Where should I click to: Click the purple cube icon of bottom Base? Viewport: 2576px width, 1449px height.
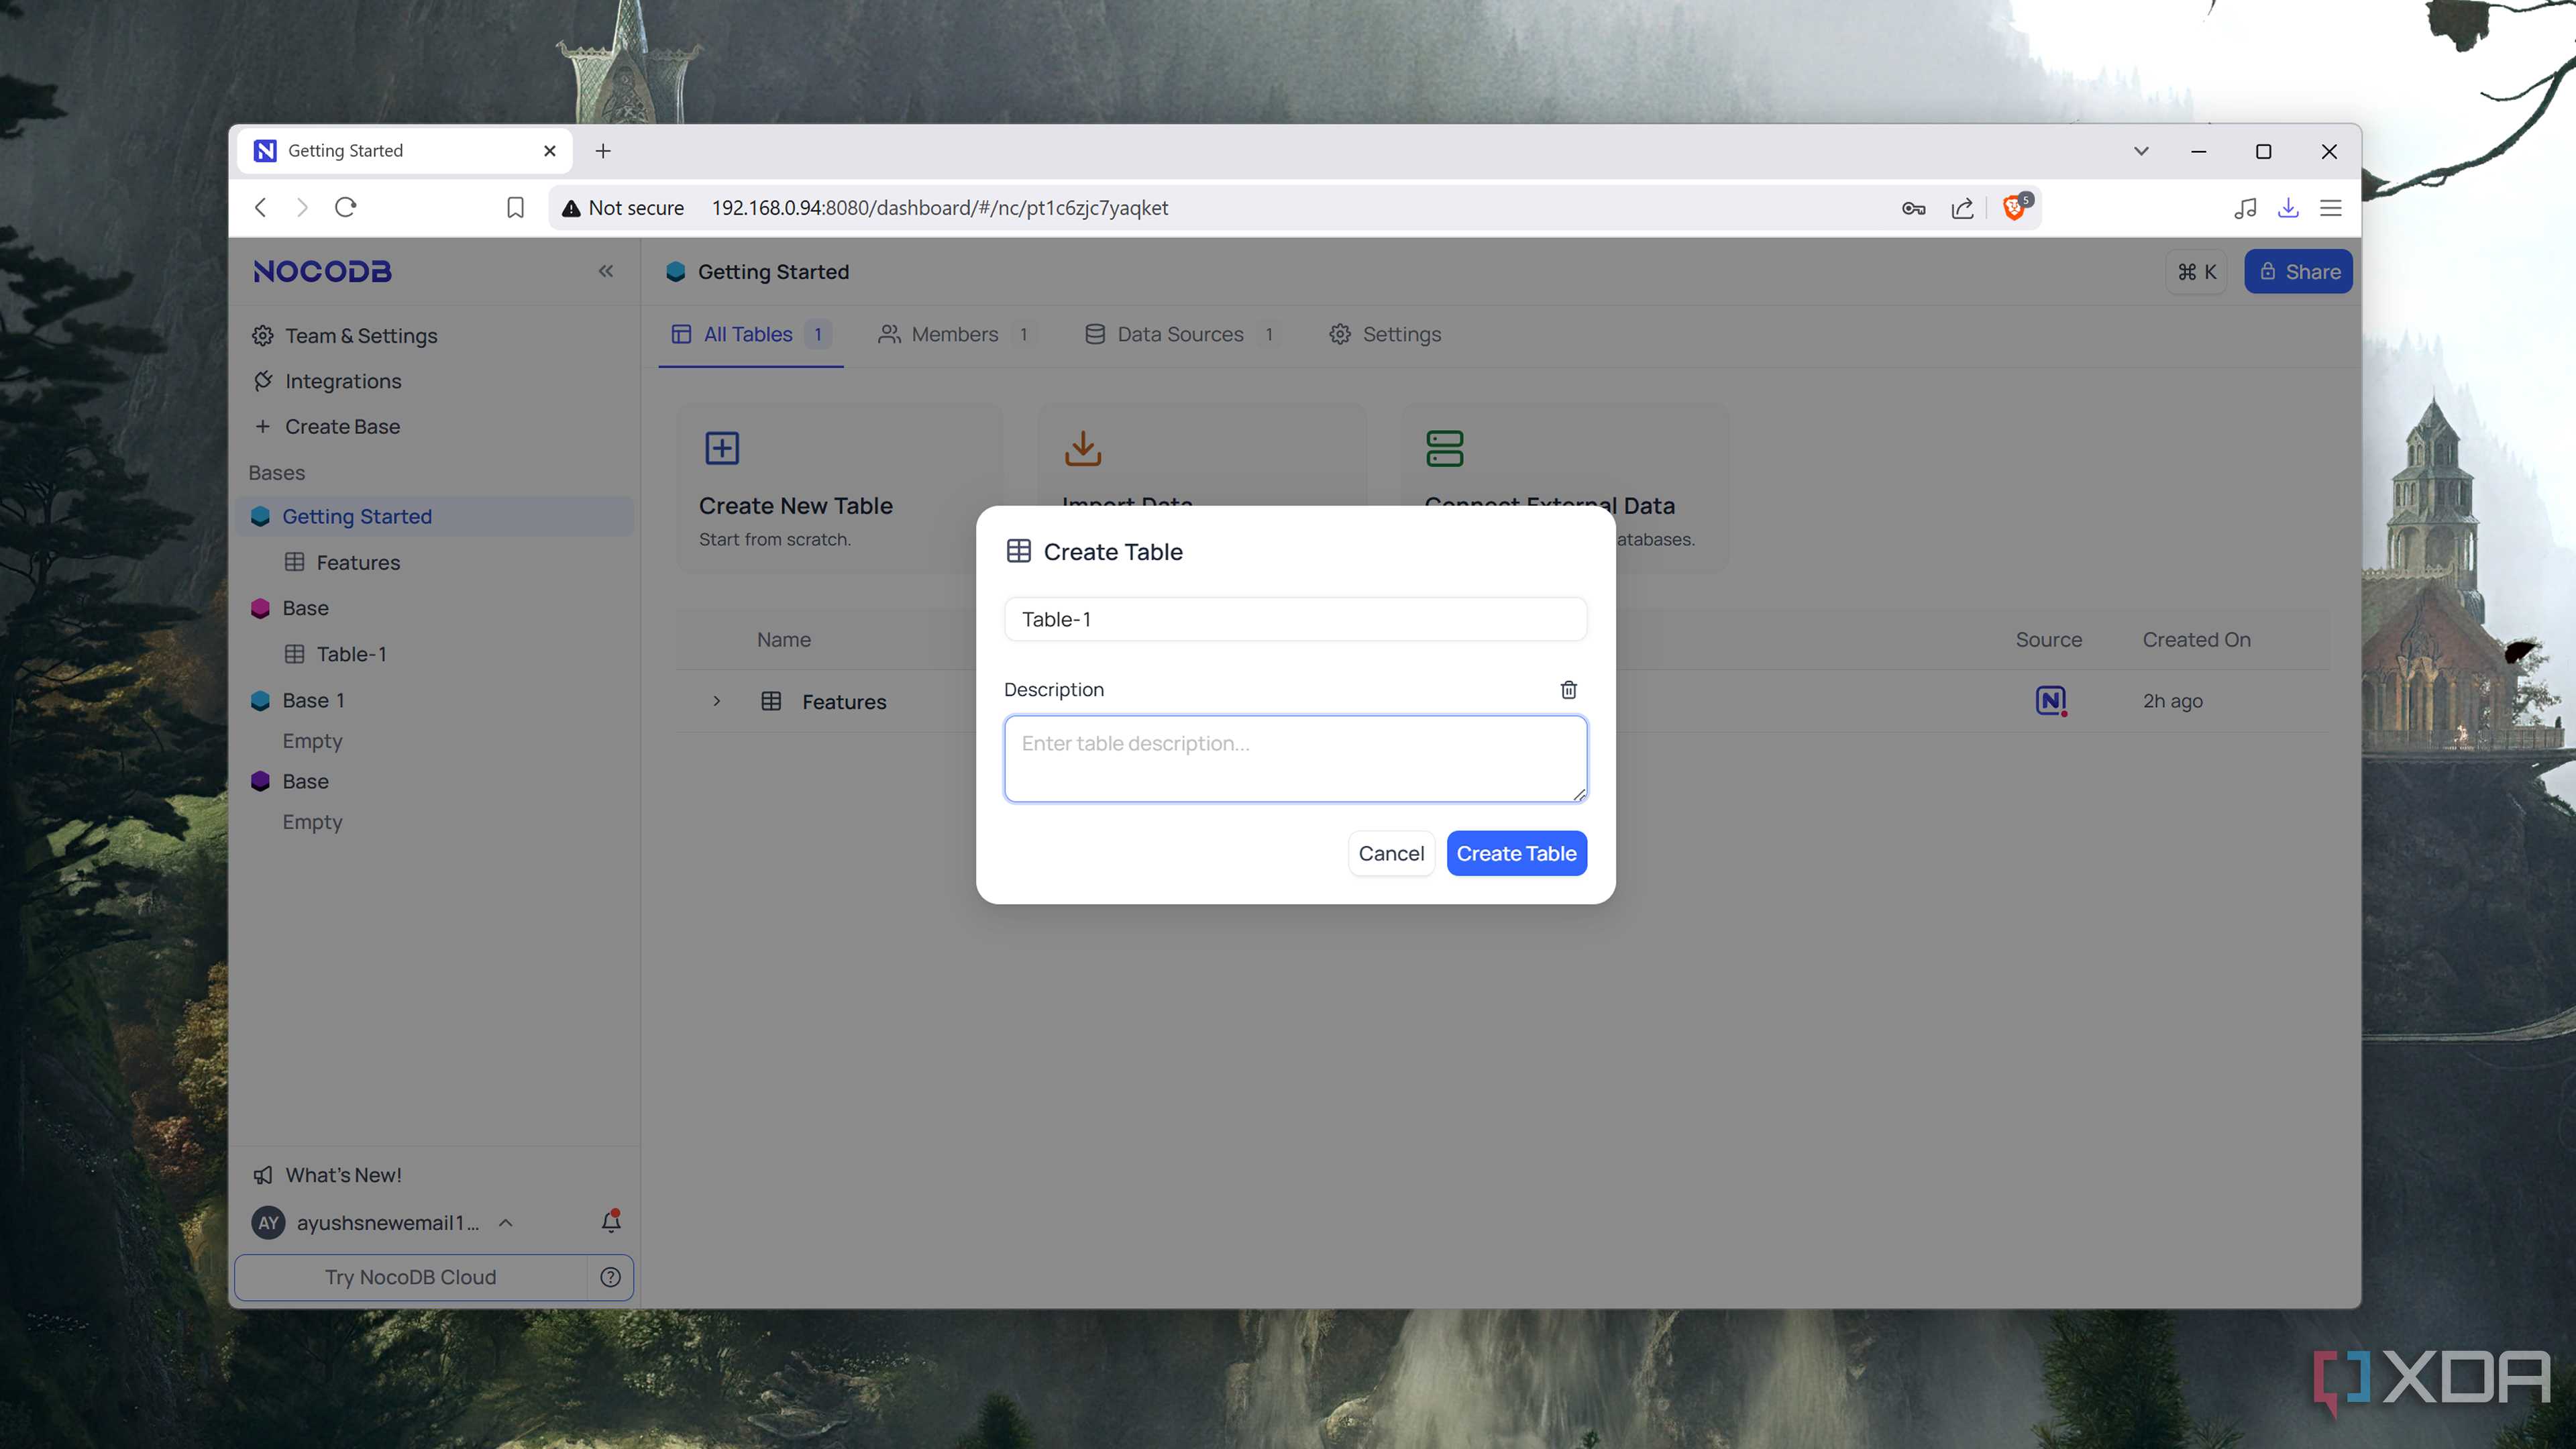pyautogui.click(x=260, y=781)
